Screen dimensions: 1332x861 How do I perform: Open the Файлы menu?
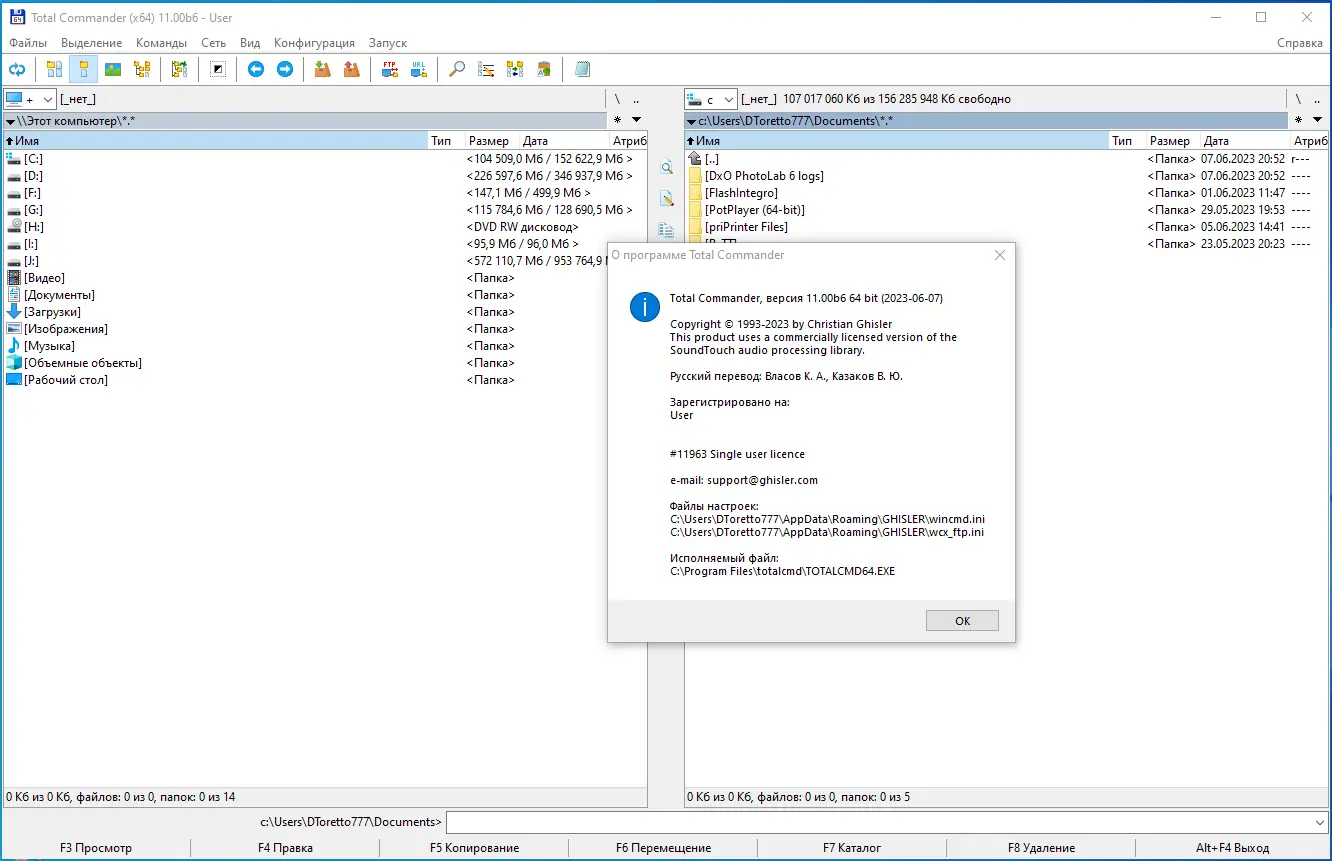(28, 43)
